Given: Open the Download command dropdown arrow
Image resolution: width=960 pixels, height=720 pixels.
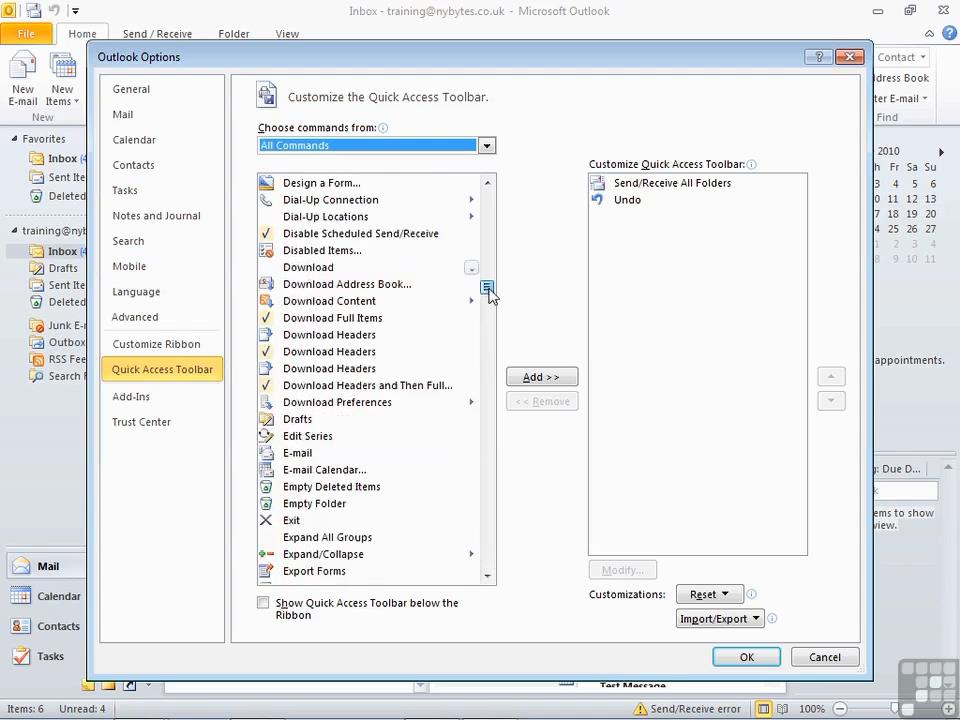Looking at the screenshot, I should [x=471, y=268].
